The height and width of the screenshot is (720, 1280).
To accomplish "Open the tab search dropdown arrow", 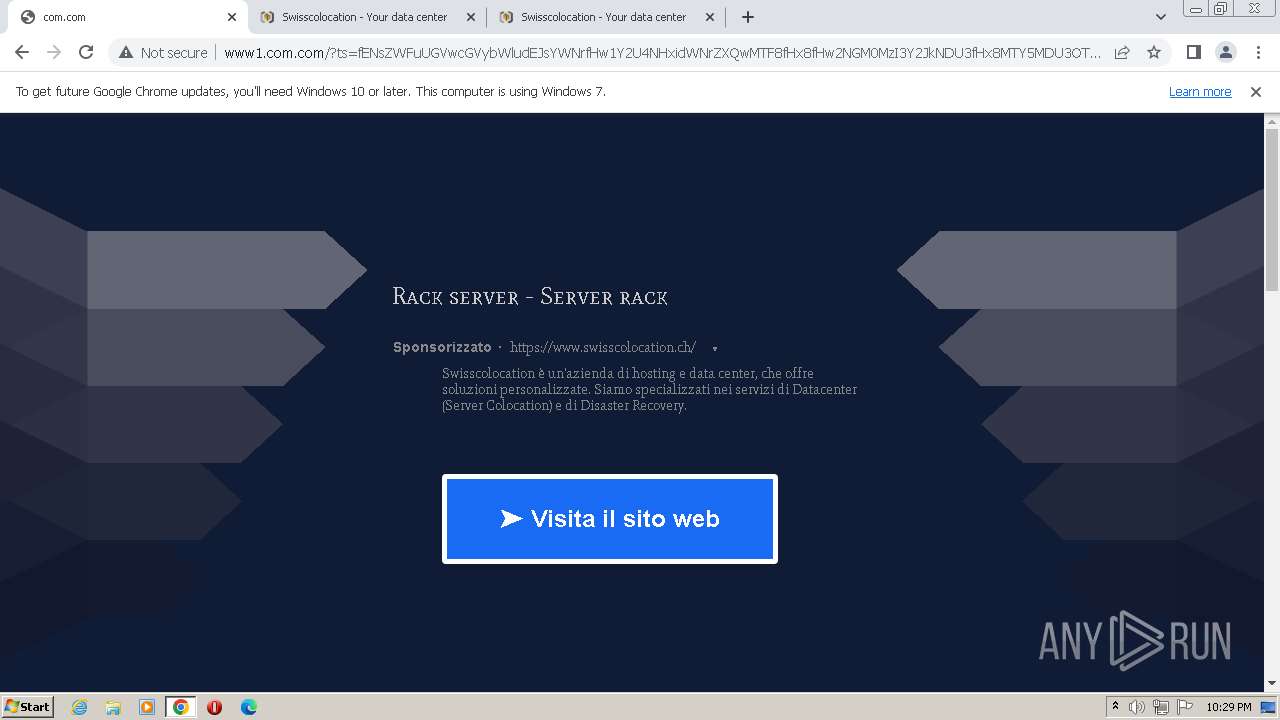I will click(x=1160, y=17).
